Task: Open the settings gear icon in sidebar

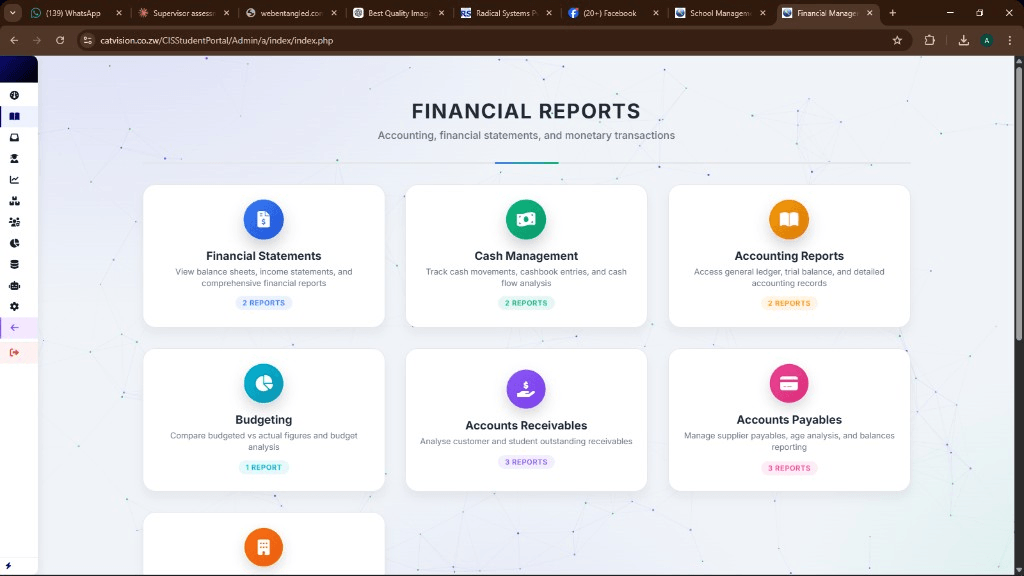Action: (x=14, y=306)
